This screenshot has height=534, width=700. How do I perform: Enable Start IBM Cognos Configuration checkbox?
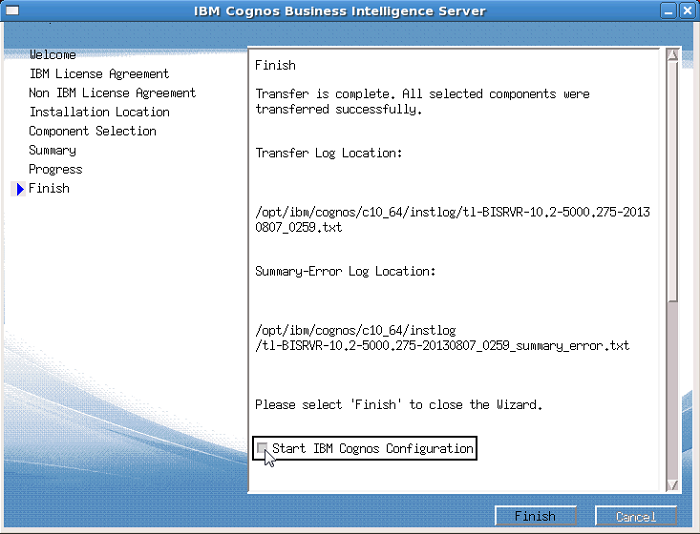click(262, 448)
